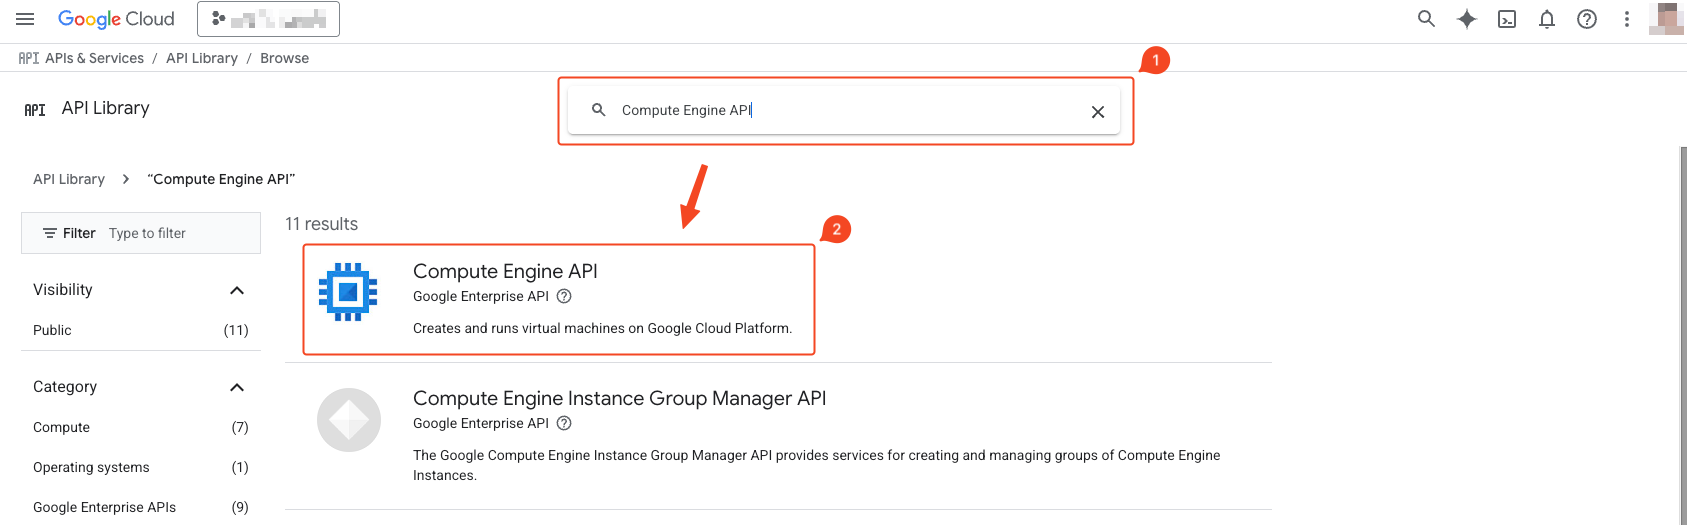
Task: Open the project selector dropdown
Action: (x=268, y=19)
